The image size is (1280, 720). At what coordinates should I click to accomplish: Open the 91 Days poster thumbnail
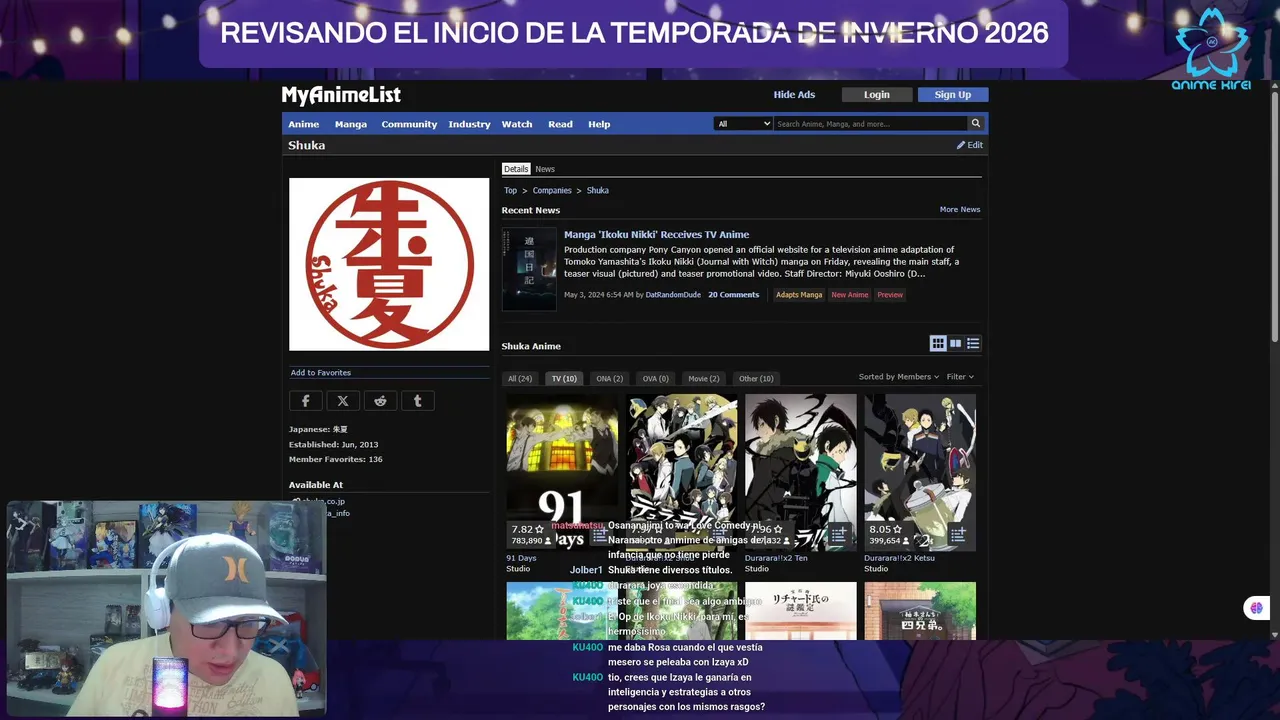pos(562,471)
